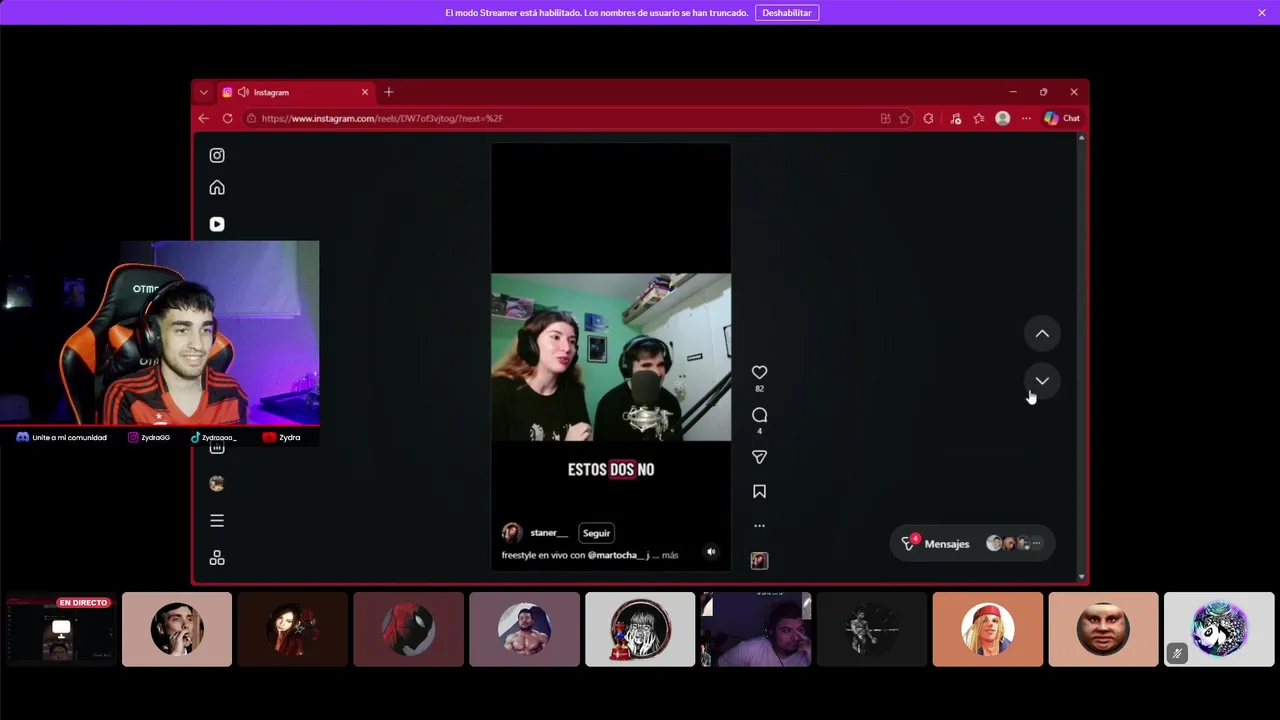The image size is (1280, 720).
Task: Click the streamer's webcam overlay
Action: [160, 333]
